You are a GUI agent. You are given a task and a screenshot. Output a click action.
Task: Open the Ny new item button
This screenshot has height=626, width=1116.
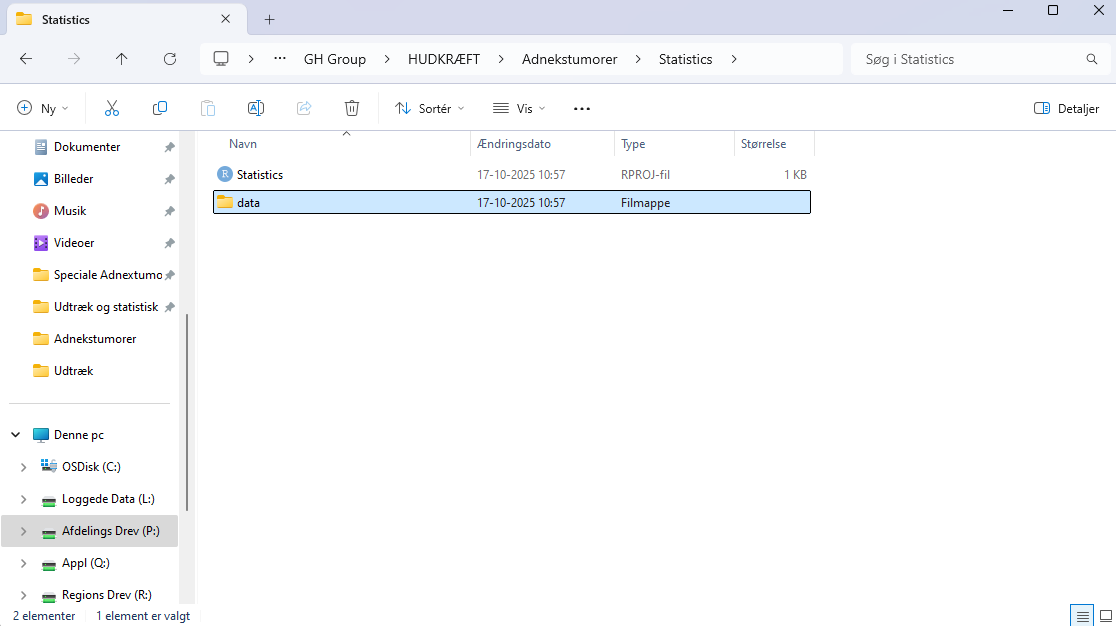click(x=43, y=108)
